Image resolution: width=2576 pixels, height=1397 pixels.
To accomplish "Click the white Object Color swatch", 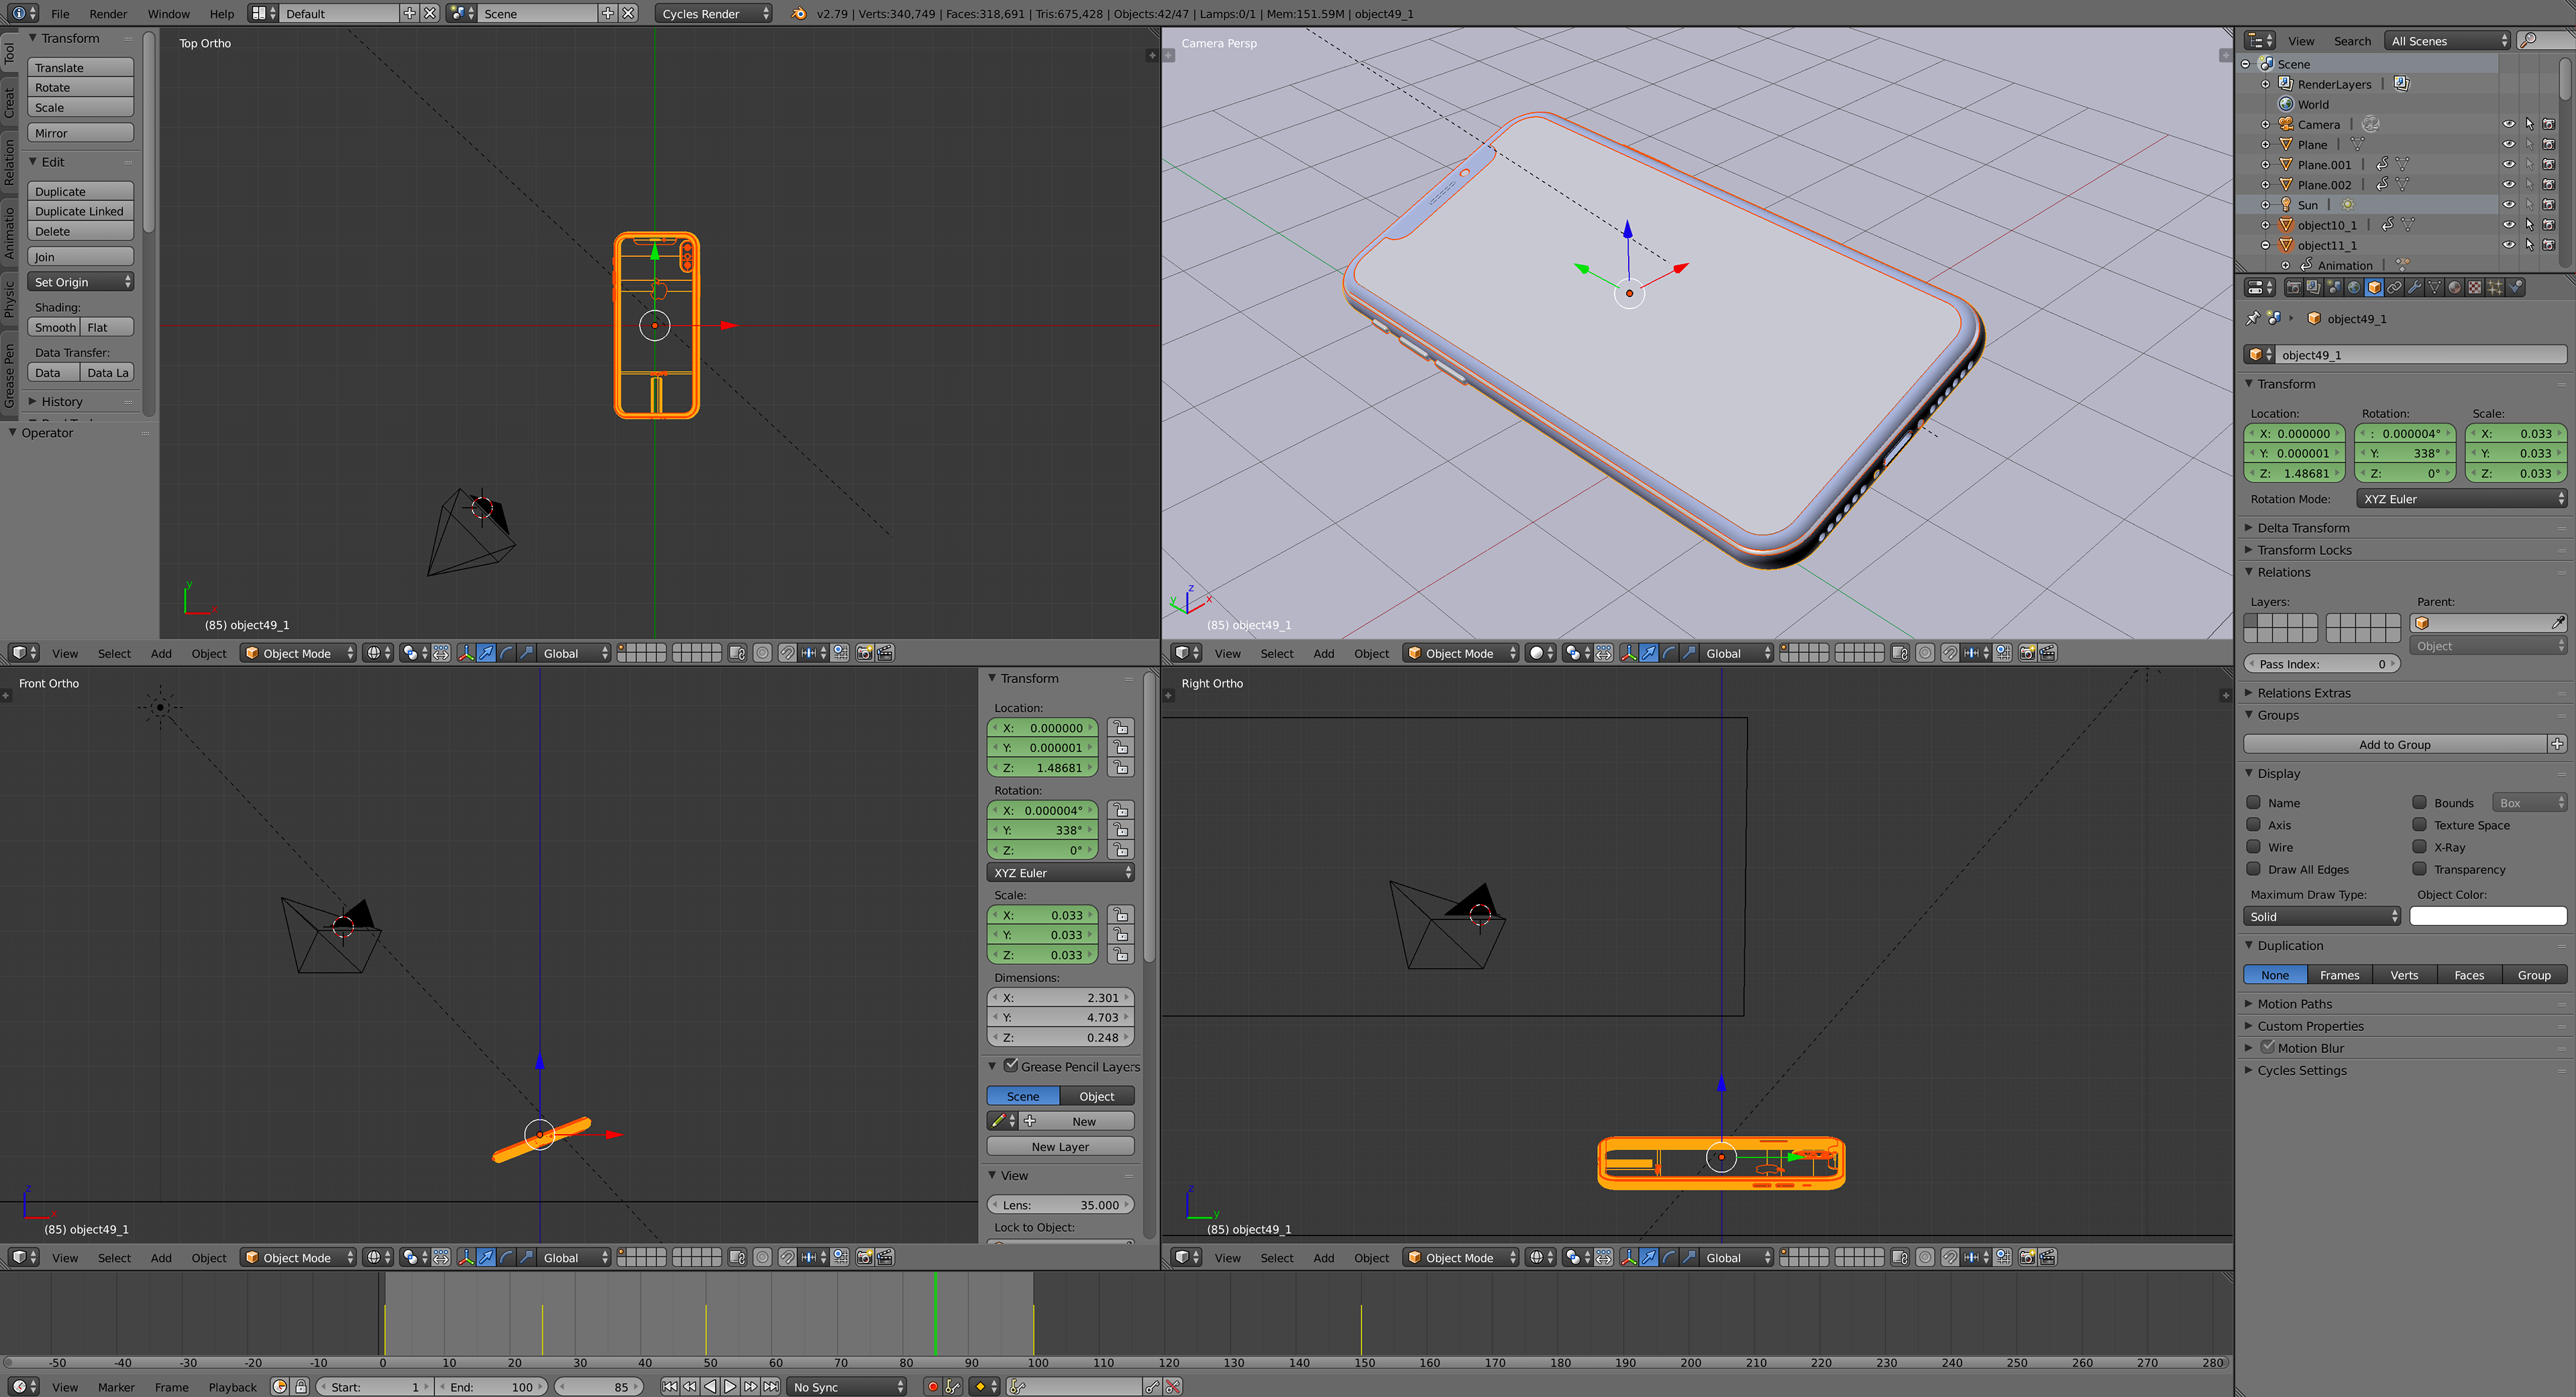I will click(x=2487, y=917).
